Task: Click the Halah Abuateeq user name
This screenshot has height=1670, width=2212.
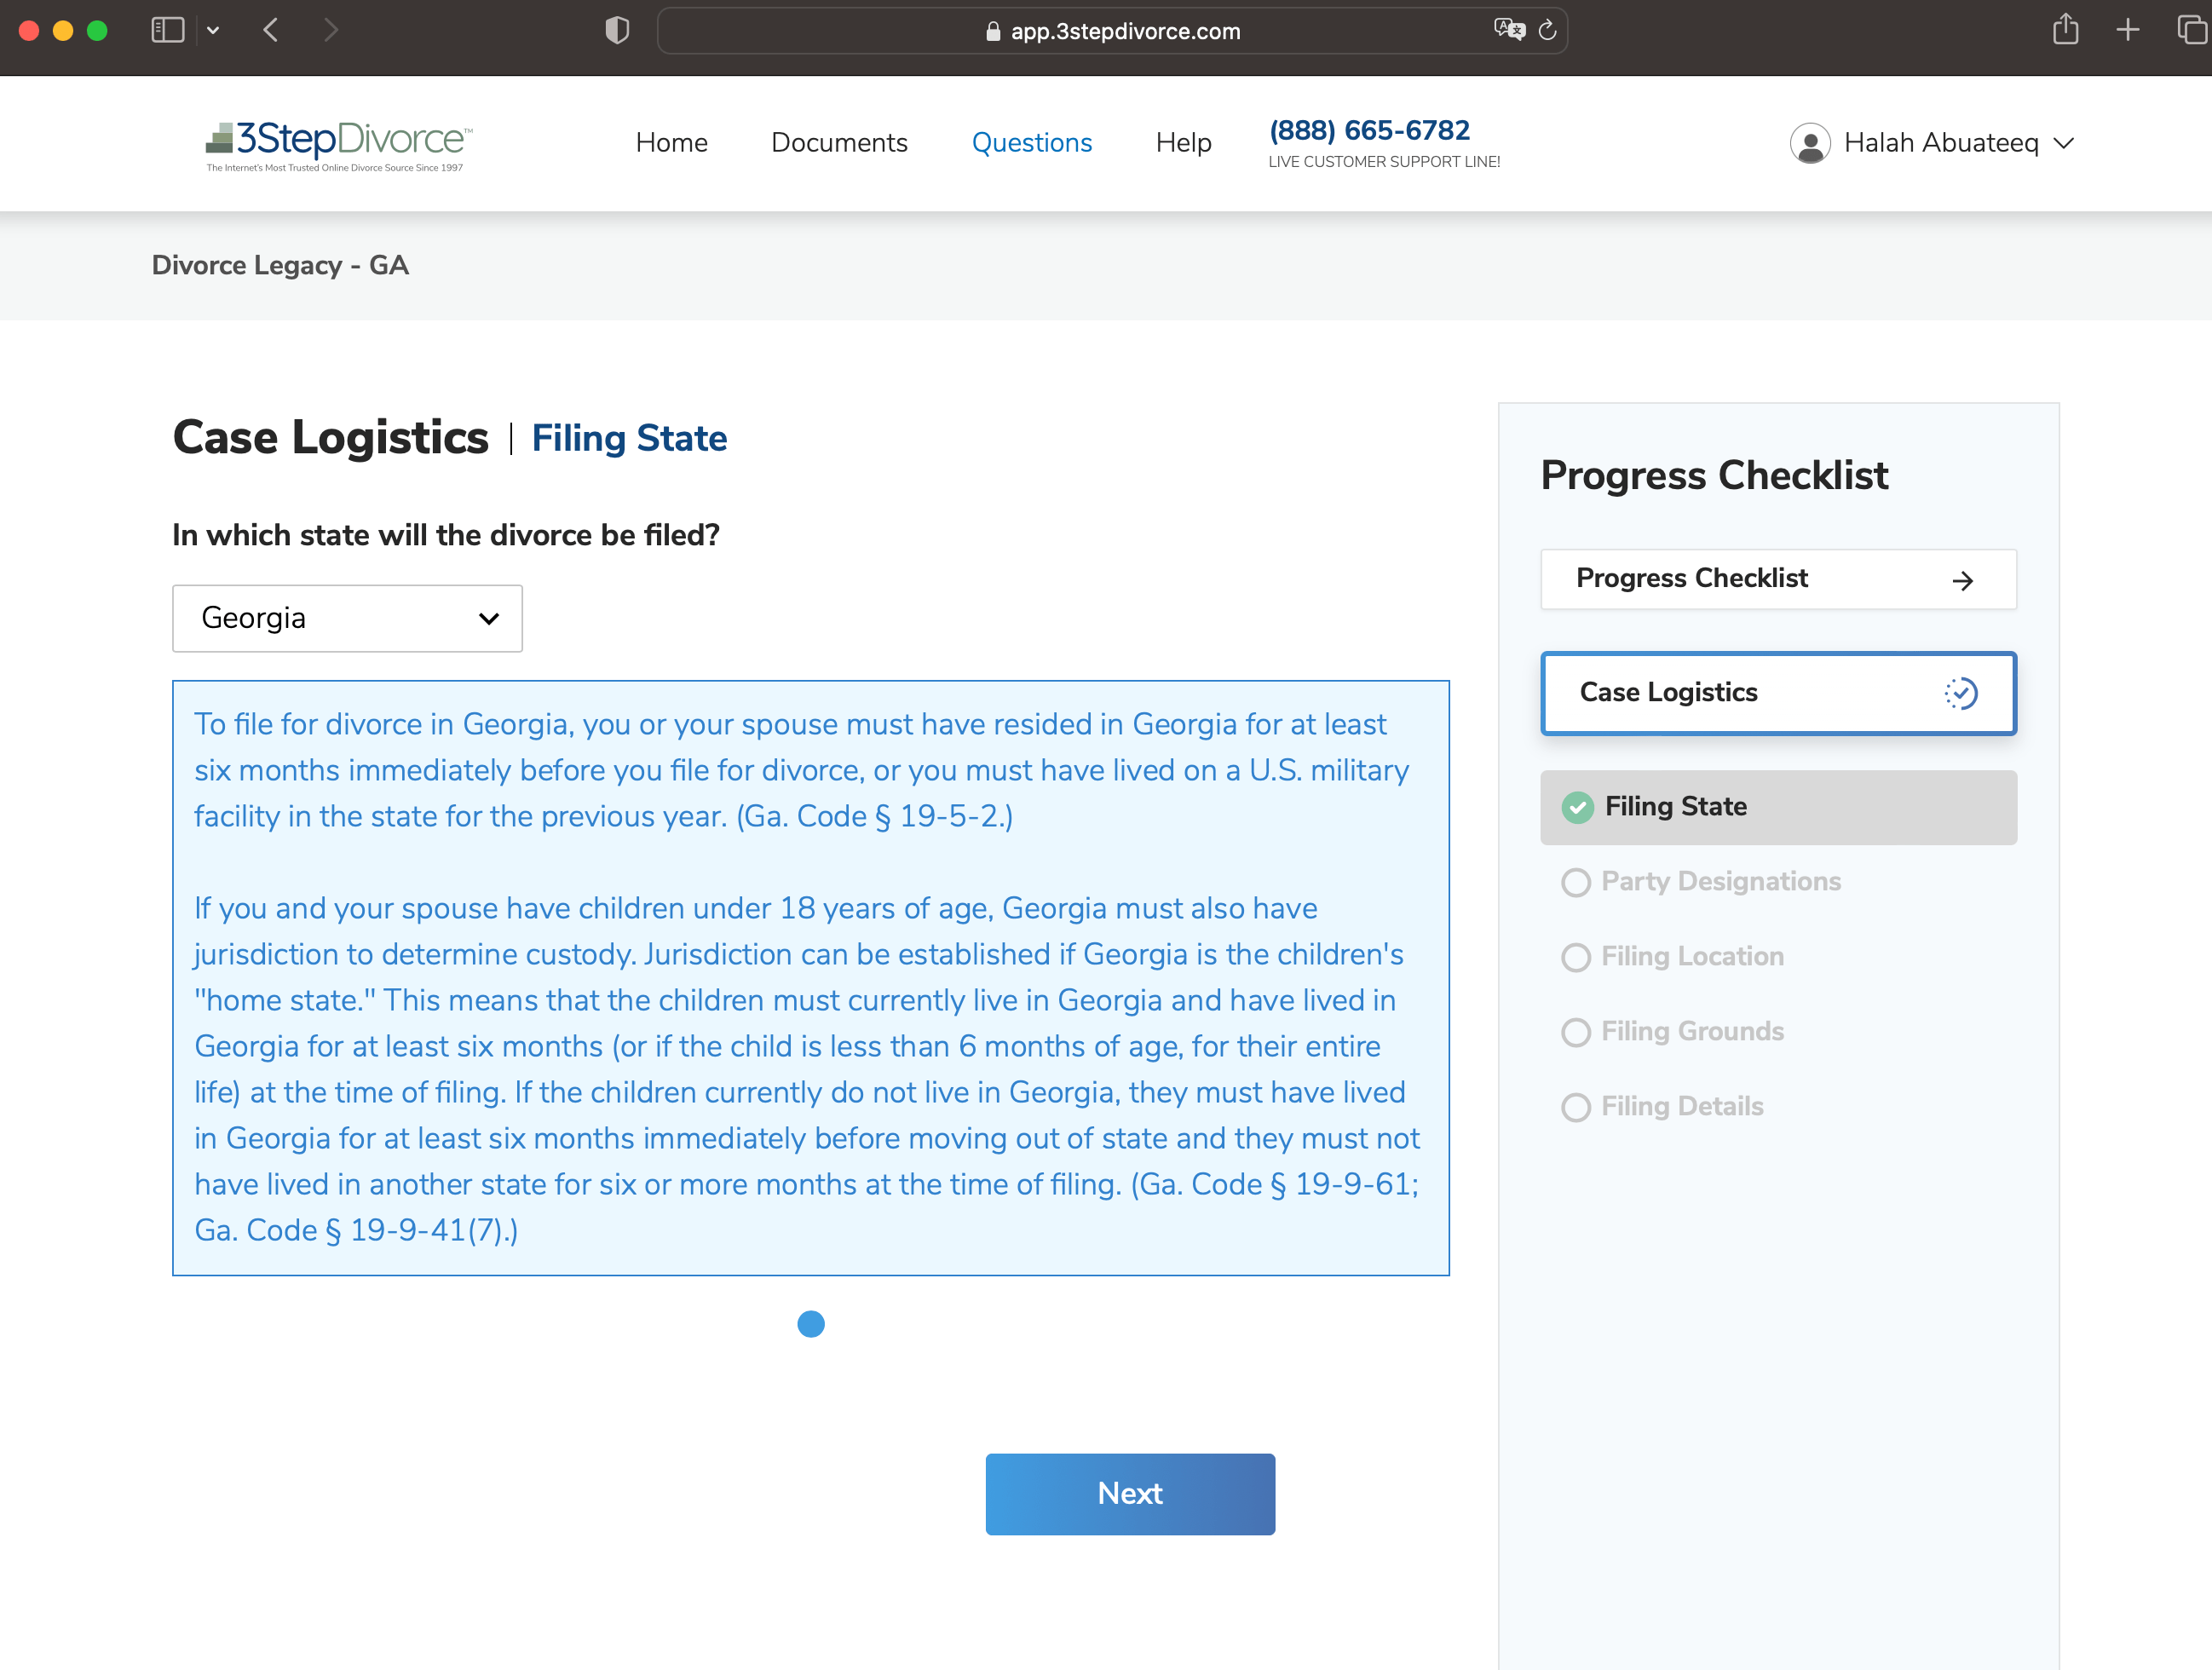Action: tap(1940, 143)
